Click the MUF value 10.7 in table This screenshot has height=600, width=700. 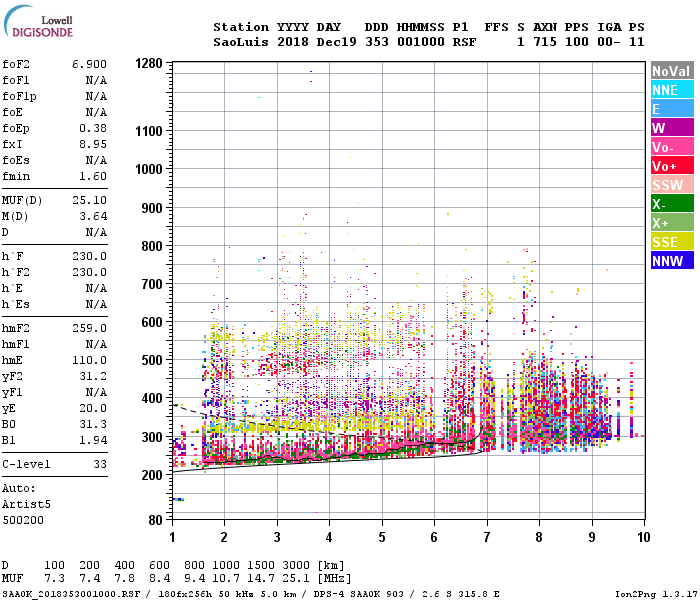click(226, 579)
